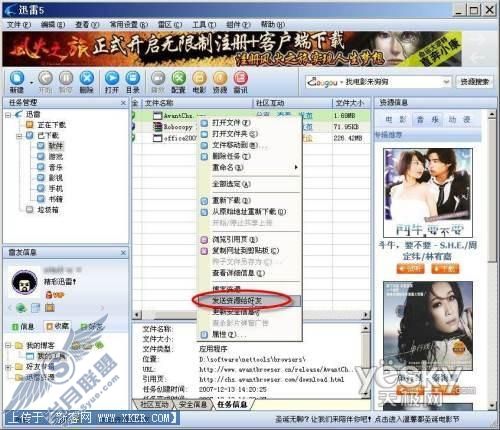This screenshot has height=430, width=500.
Task: Choose 发送资源给好友 in the context menu
Action: pyautogui.click(x=249, y=301)
